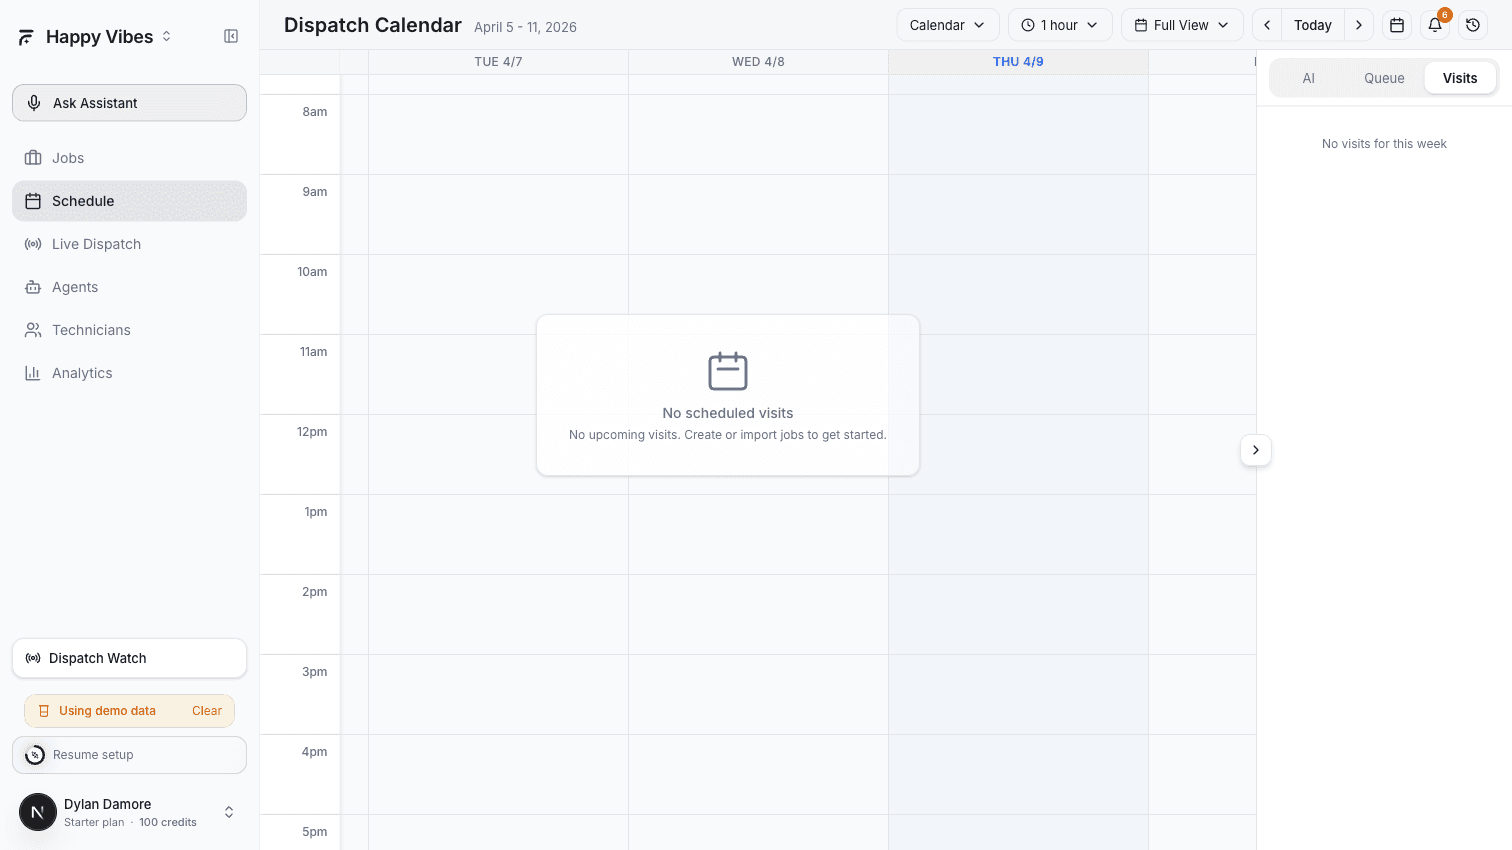Screen dimensions: 1512x850
Task: Select Live Dispatch from the sidebar
Action: click(96, 244)
